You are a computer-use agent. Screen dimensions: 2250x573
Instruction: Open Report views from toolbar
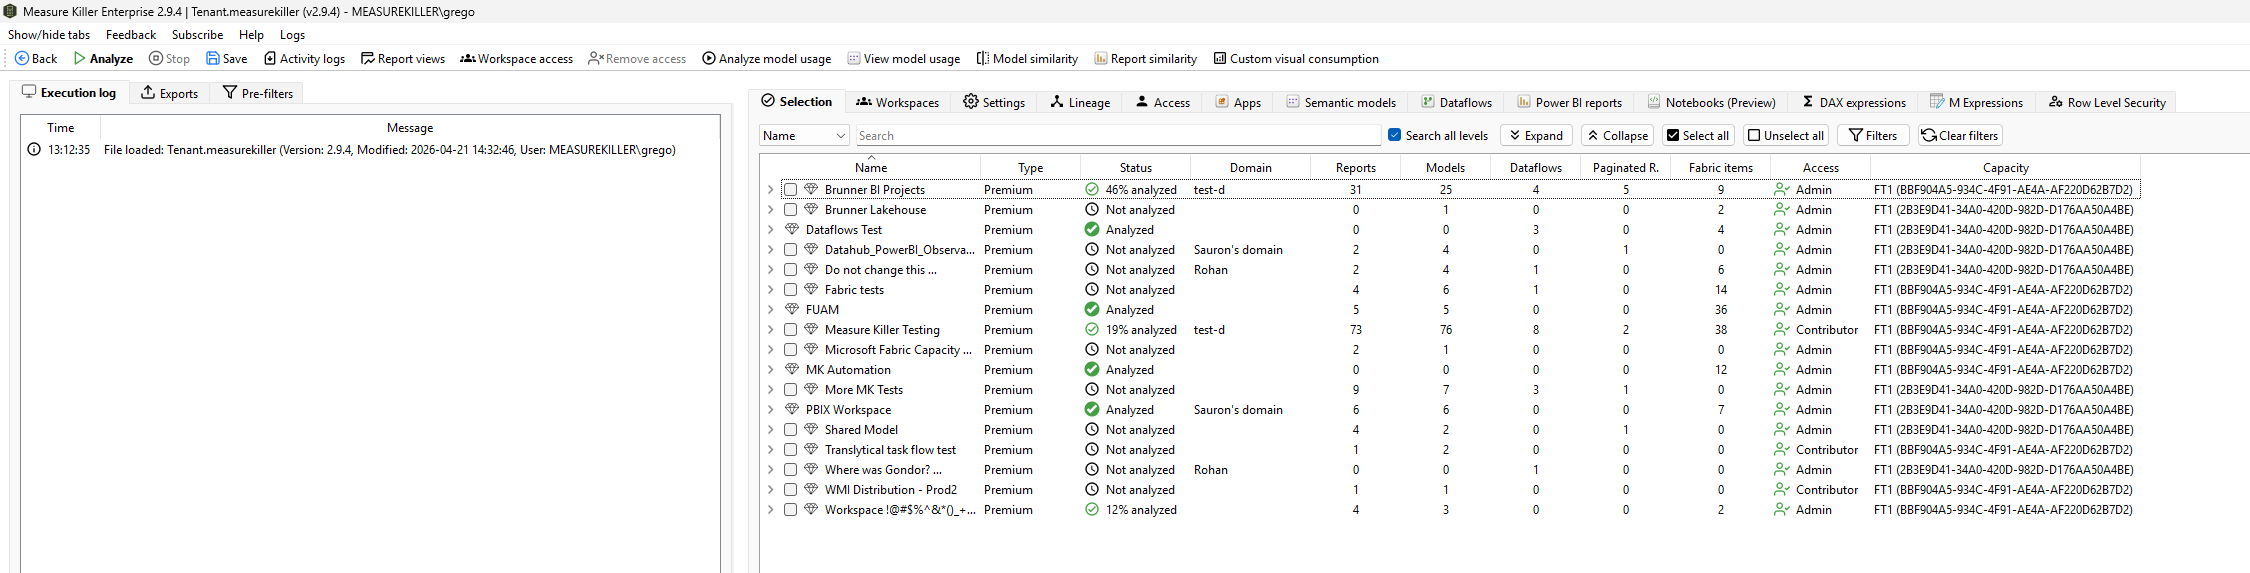[402, 59]
